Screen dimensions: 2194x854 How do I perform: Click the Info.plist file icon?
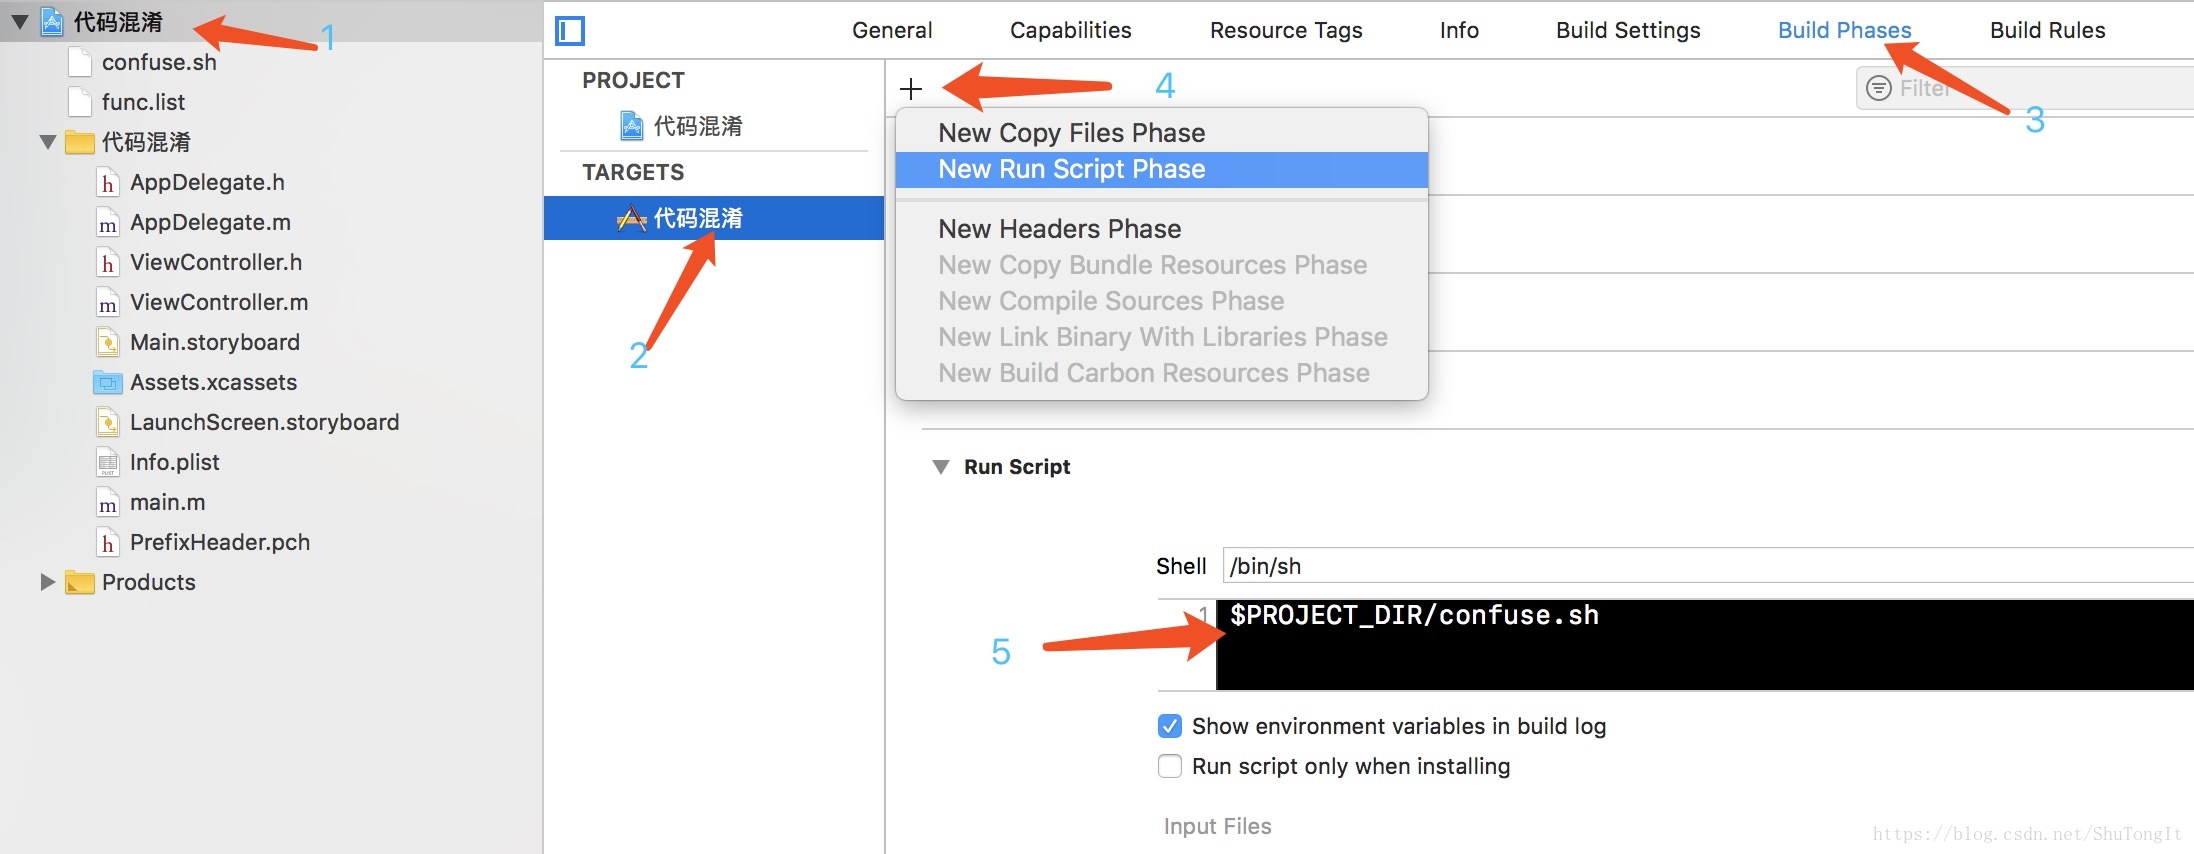(x=108, y=462)
